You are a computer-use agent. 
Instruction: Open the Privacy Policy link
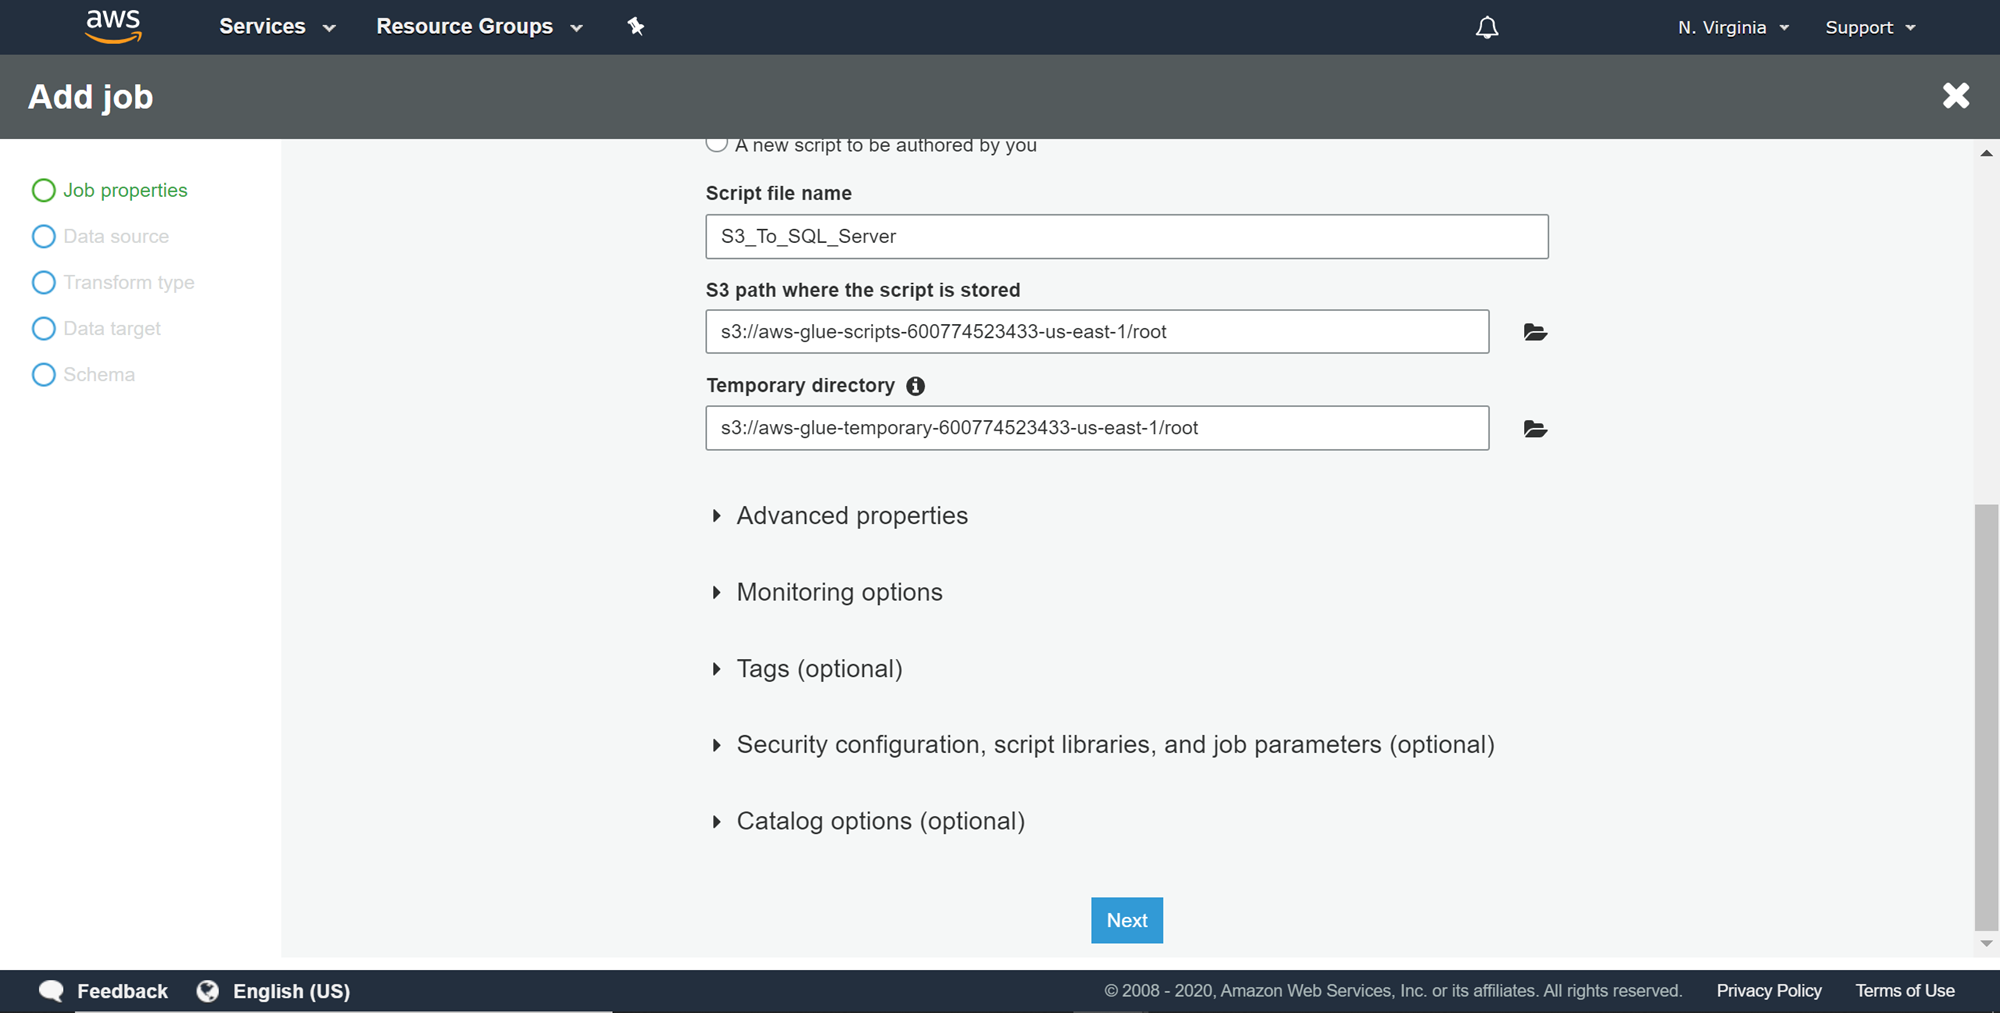(1769, 990)
